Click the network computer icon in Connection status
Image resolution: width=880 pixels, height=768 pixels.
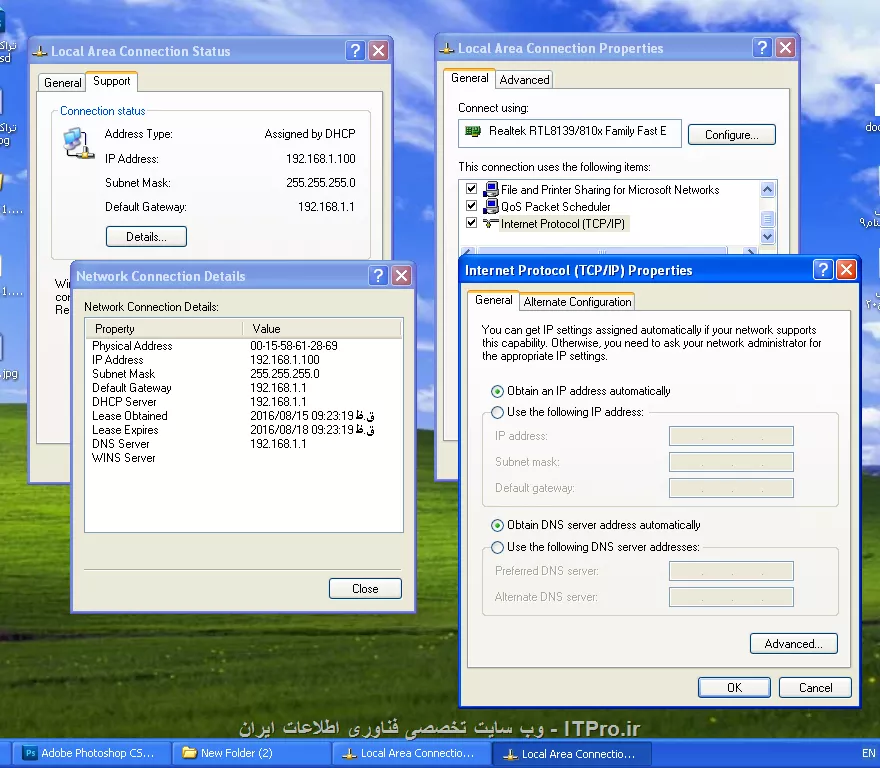(x=77, y=143)
